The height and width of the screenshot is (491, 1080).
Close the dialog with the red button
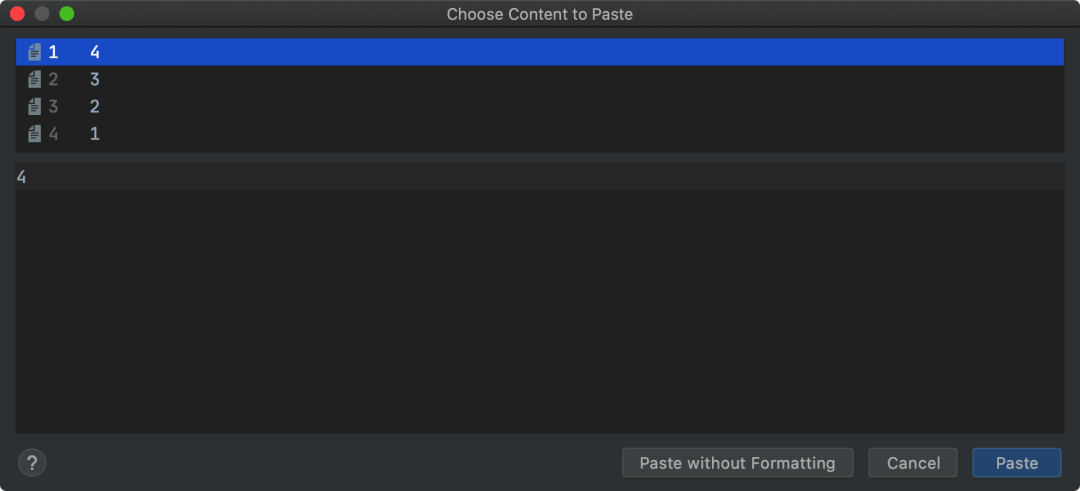17,14
